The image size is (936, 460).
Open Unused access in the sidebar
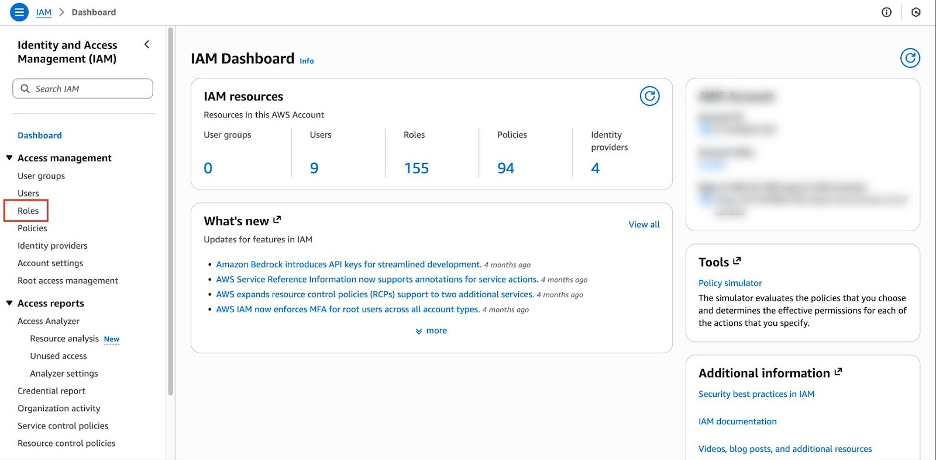pyautogui.click(x=58, y=356)
